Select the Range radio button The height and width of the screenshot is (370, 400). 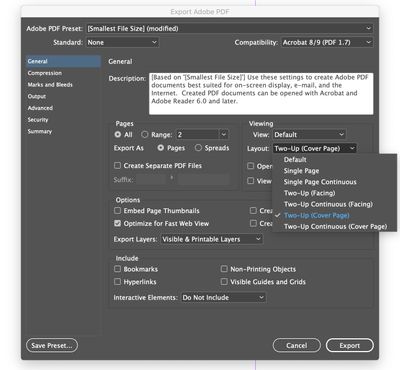point(144,134)
